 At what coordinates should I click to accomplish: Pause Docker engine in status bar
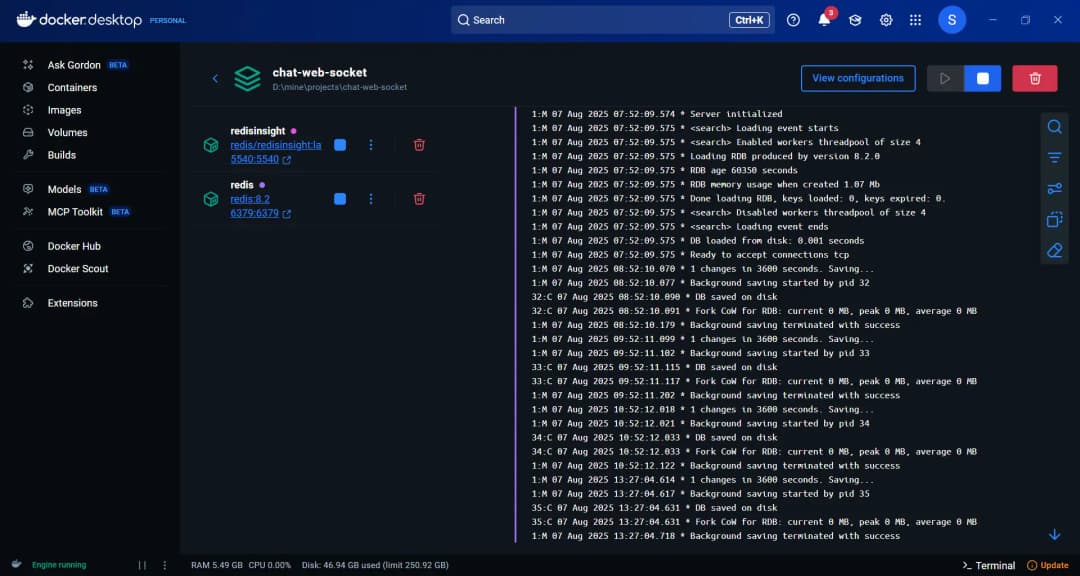142,565
